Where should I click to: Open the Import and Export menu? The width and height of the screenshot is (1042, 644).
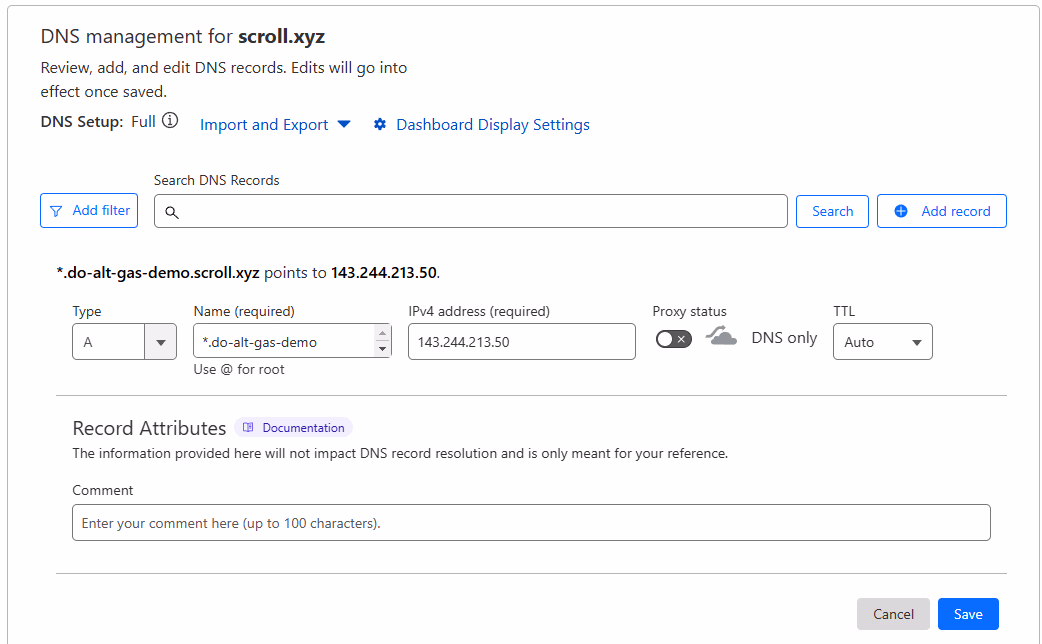[275, 125]
